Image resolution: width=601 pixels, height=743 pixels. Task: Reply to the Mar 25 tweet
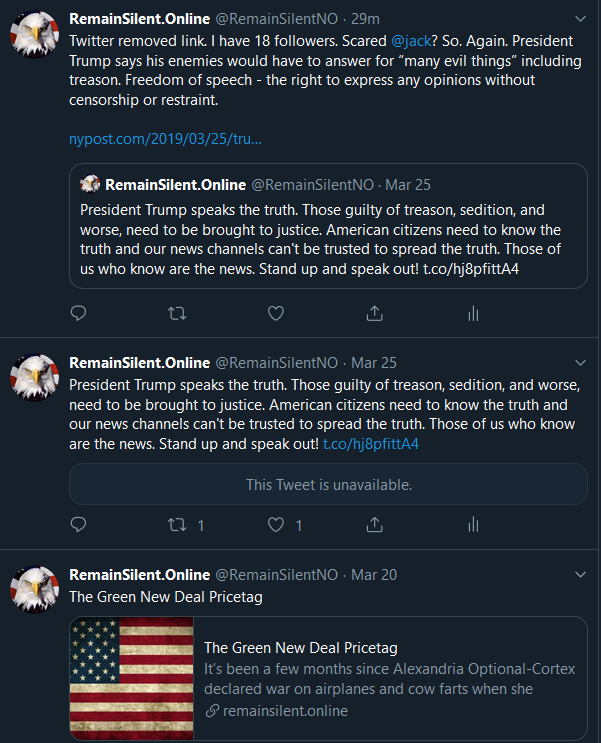79,524
